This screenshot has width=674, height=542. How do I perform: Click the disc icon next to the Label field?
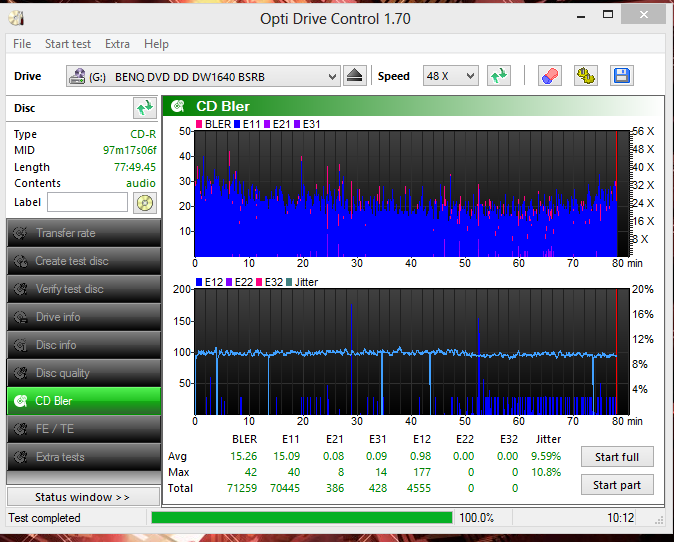click(145, 202)
